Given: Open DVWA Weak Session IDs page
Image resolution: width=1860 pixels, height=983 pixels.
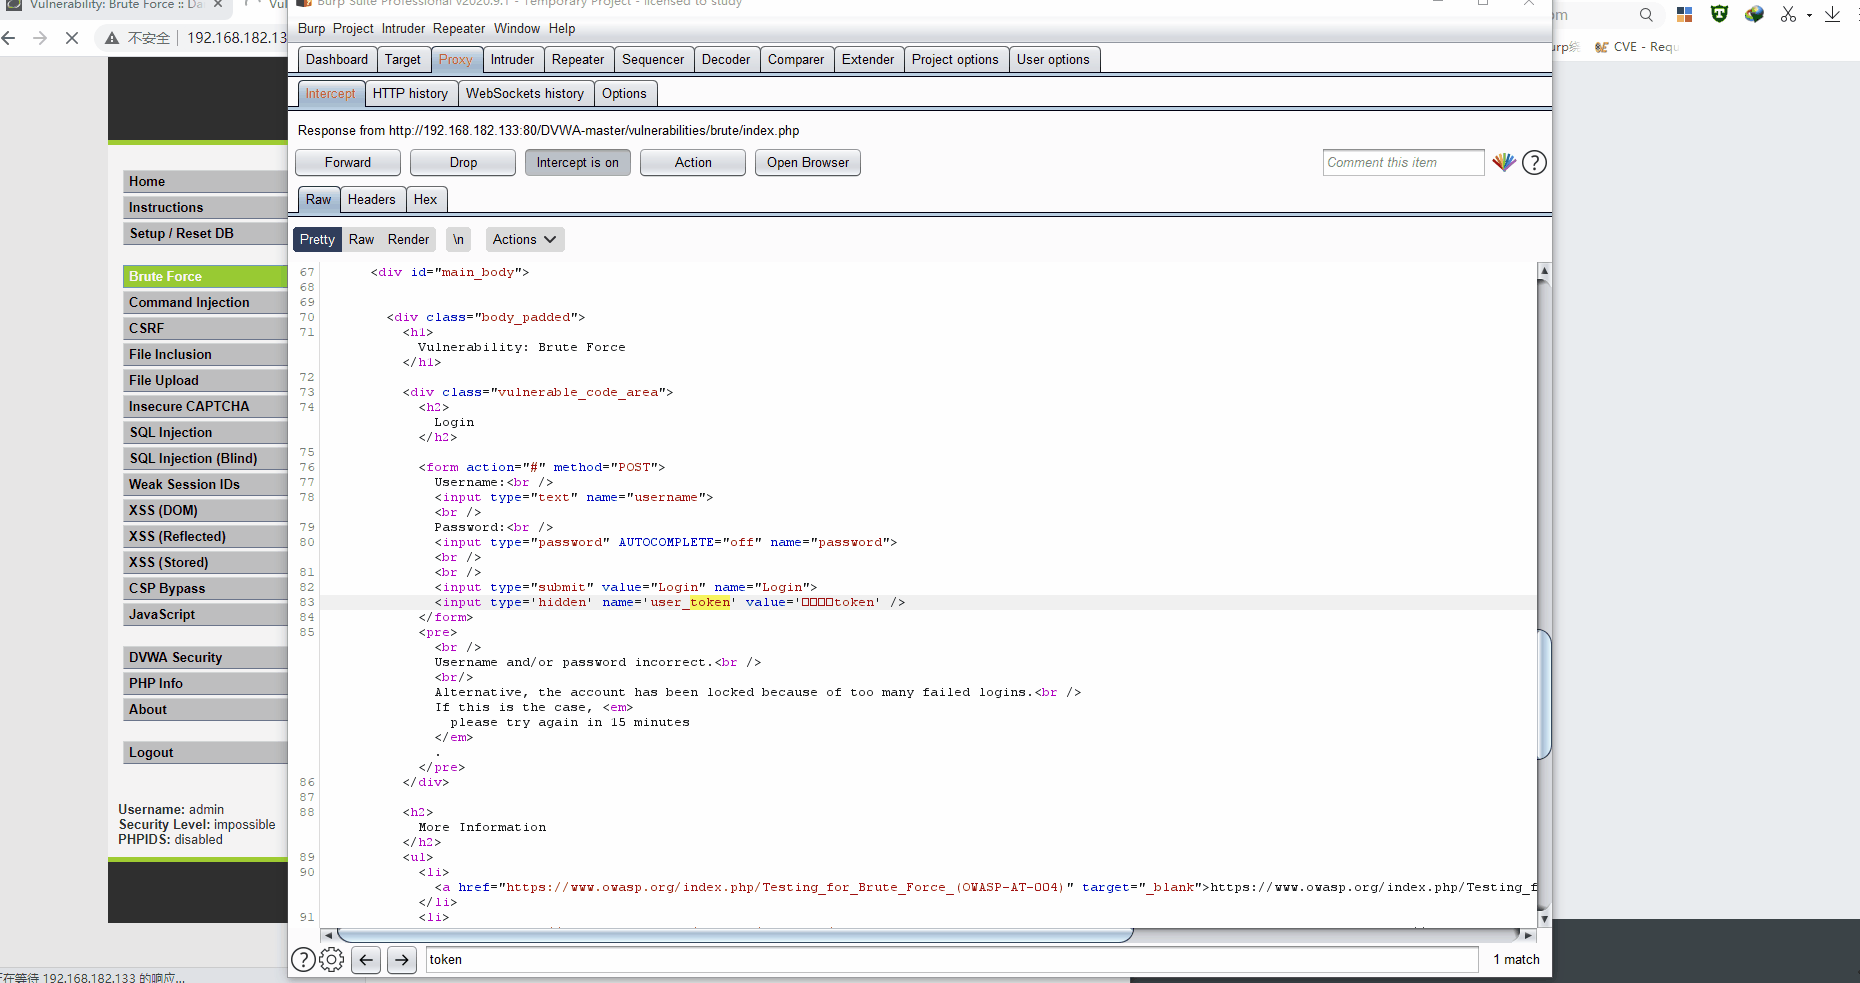Looking at the screenshot, I should (205, 485).
